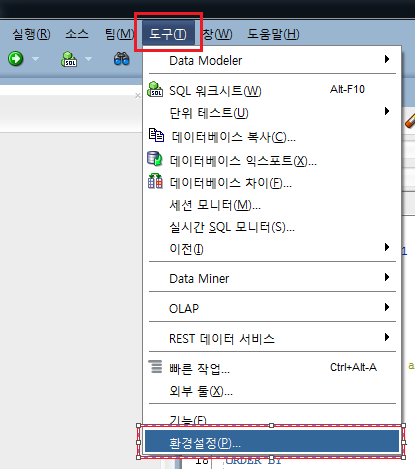Screen dimensions: 415x469
Task: Click the OLAP submenu arrow
Action: (x=387, y=307)
